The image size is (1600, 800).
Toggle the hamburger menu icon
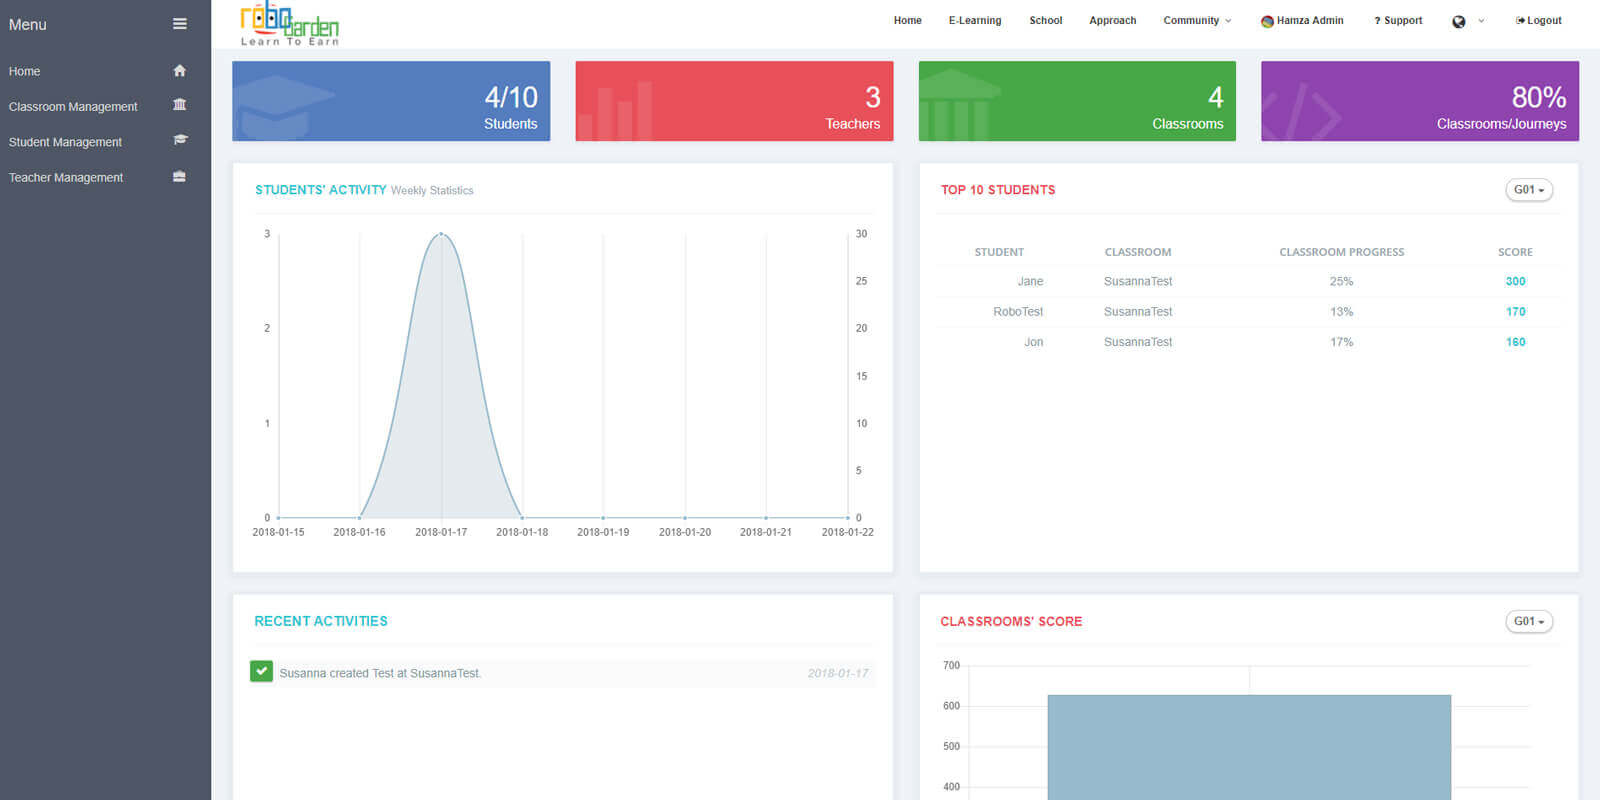click(180, 24)
